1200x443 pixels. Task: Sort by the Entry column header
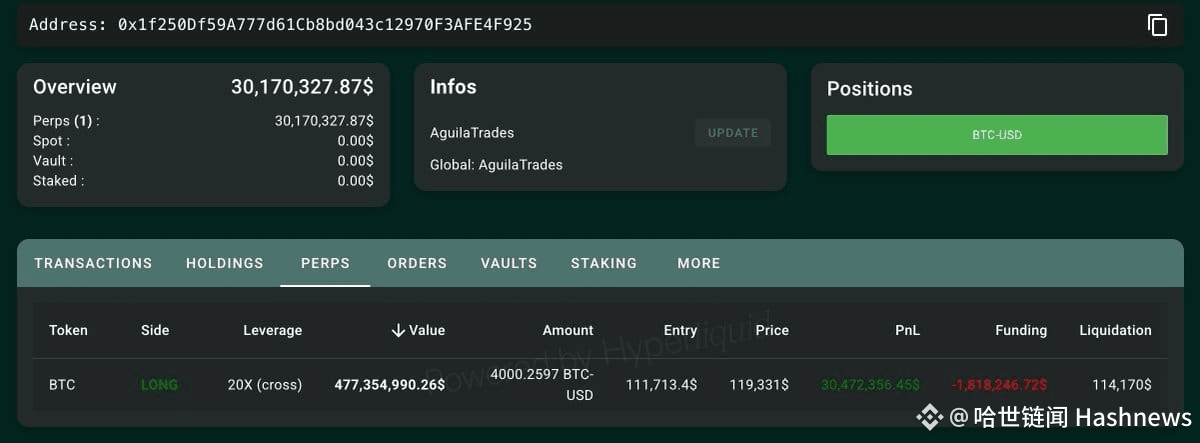pyautogui.click(x=680, y=330)
